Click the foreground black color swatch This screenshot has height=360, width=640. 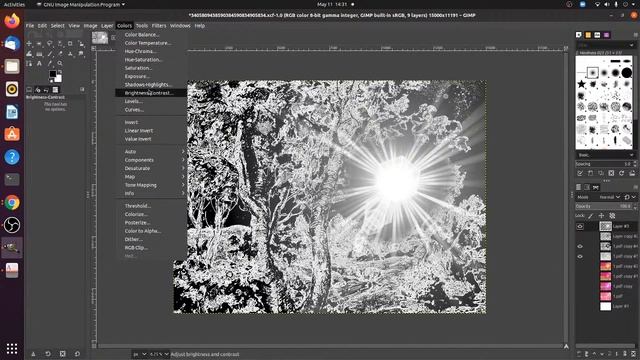[x=53, y=74]
